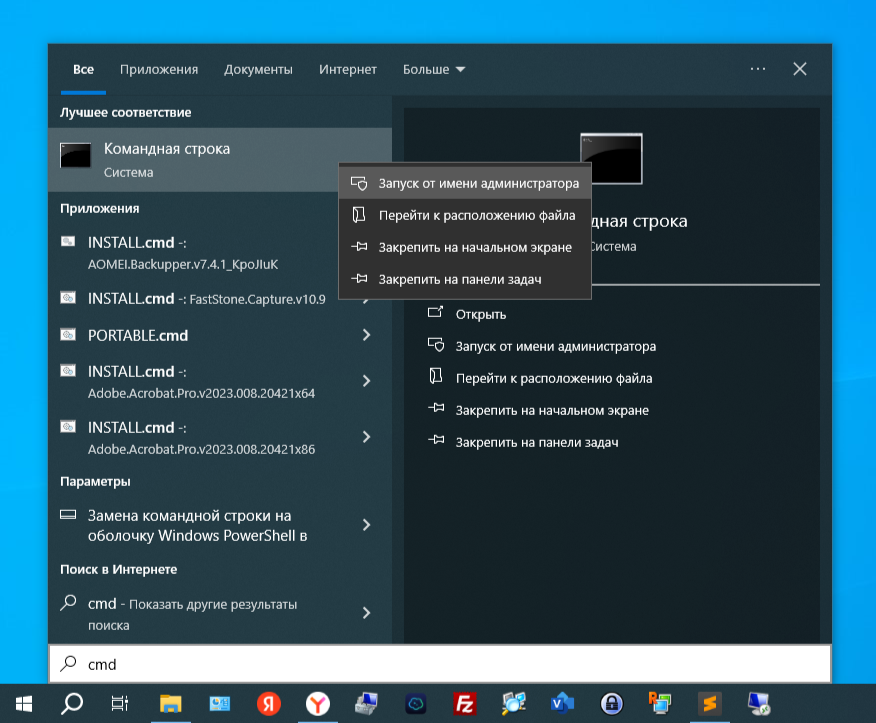Launch FileZilla from the taskbar
Viewport: 876px width, 723px height.
point(465,703)
